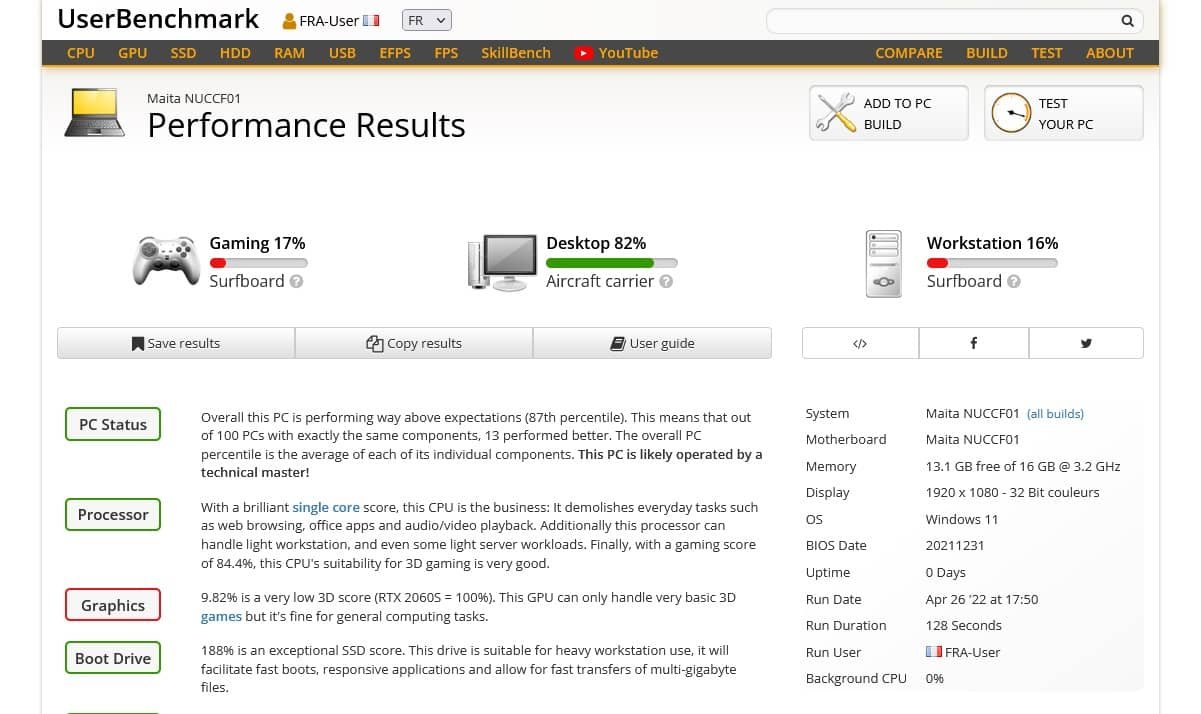
Task: Focus the top search input field
Action: click(x=942, y=20)
